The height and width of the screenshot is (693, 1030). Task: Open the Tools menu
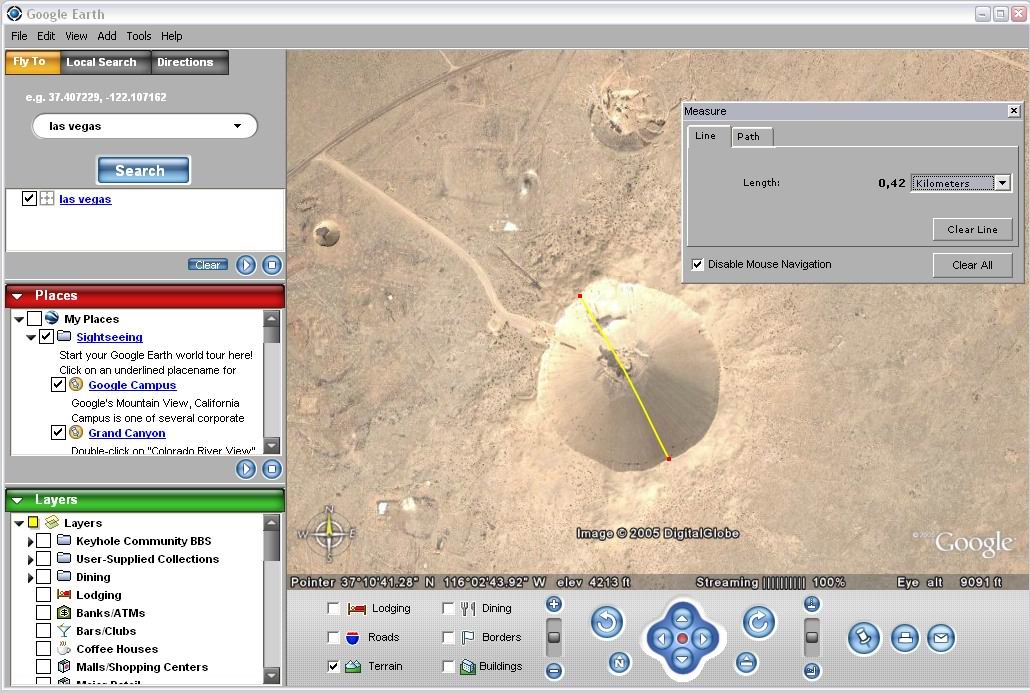click(139, 36)
